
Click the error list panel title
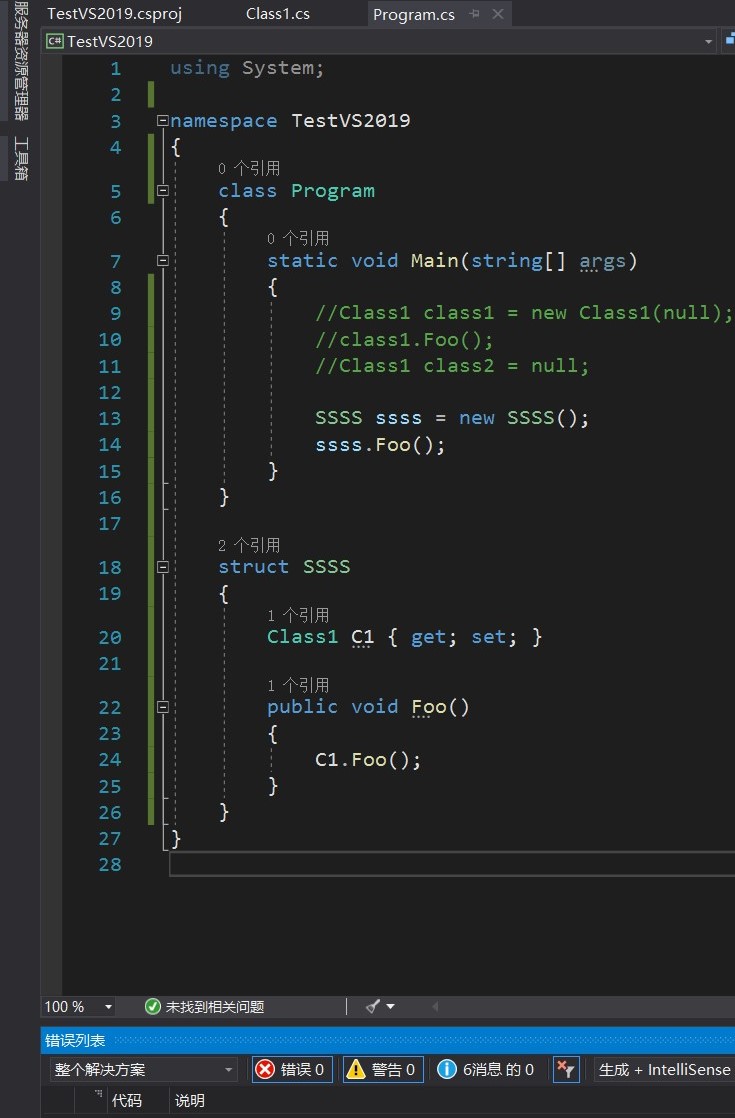pyautogui.click(x=75, y=1040)
